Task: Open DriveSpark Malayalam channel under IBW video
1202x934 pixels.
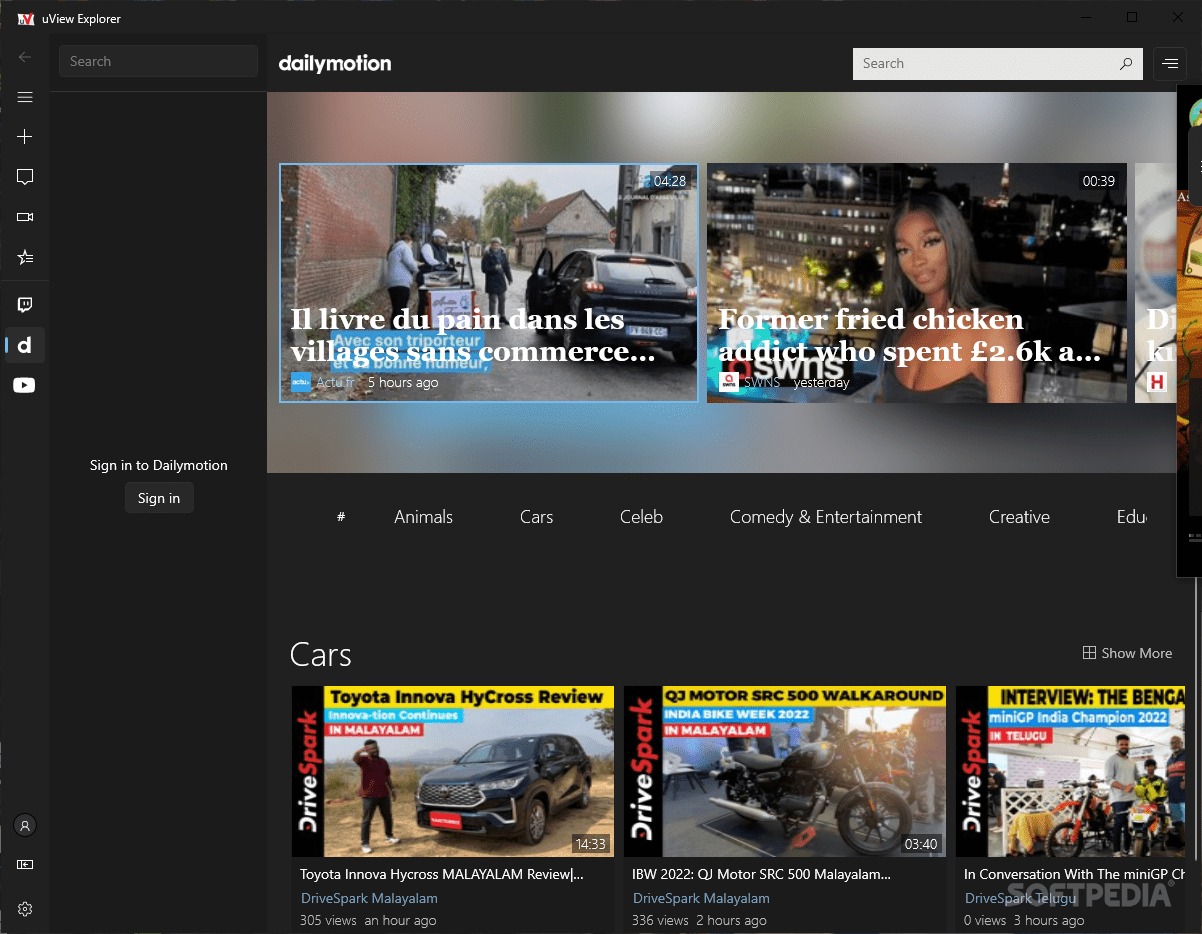Action: pos(701,898)
